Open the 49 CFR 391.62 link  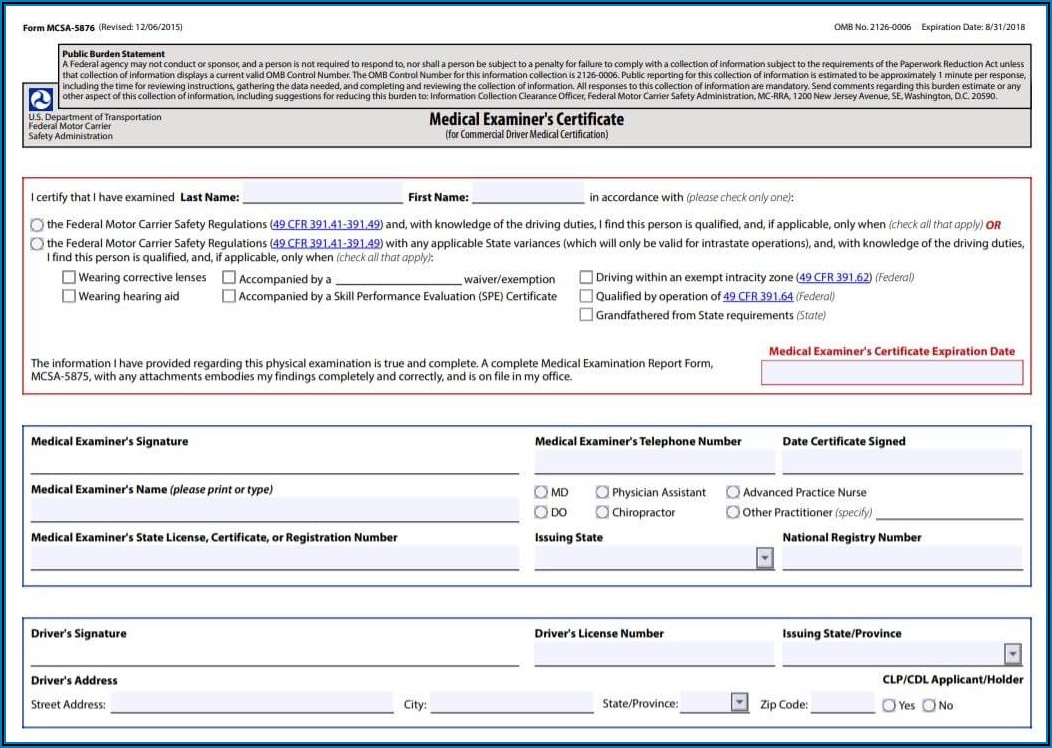[x=834, y=277]
